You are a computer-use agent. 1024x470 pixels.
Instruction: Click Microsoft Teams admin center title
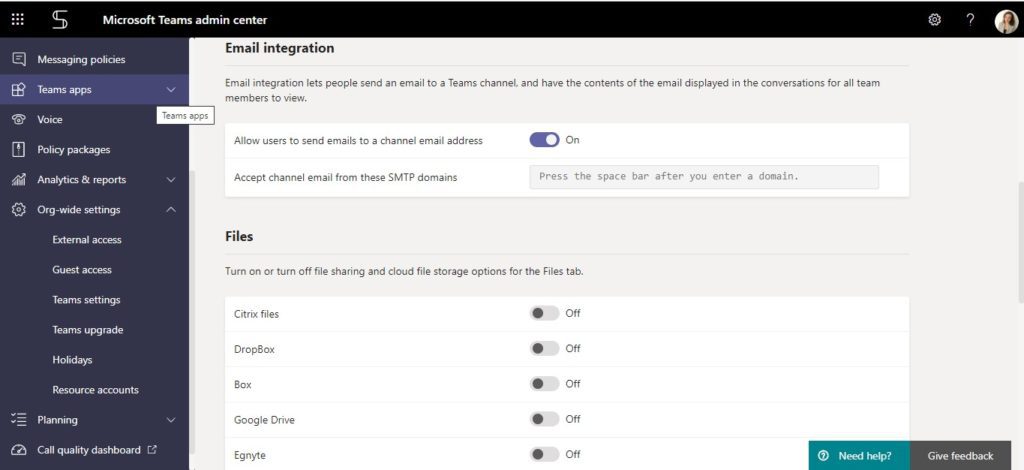coord(185,20)
